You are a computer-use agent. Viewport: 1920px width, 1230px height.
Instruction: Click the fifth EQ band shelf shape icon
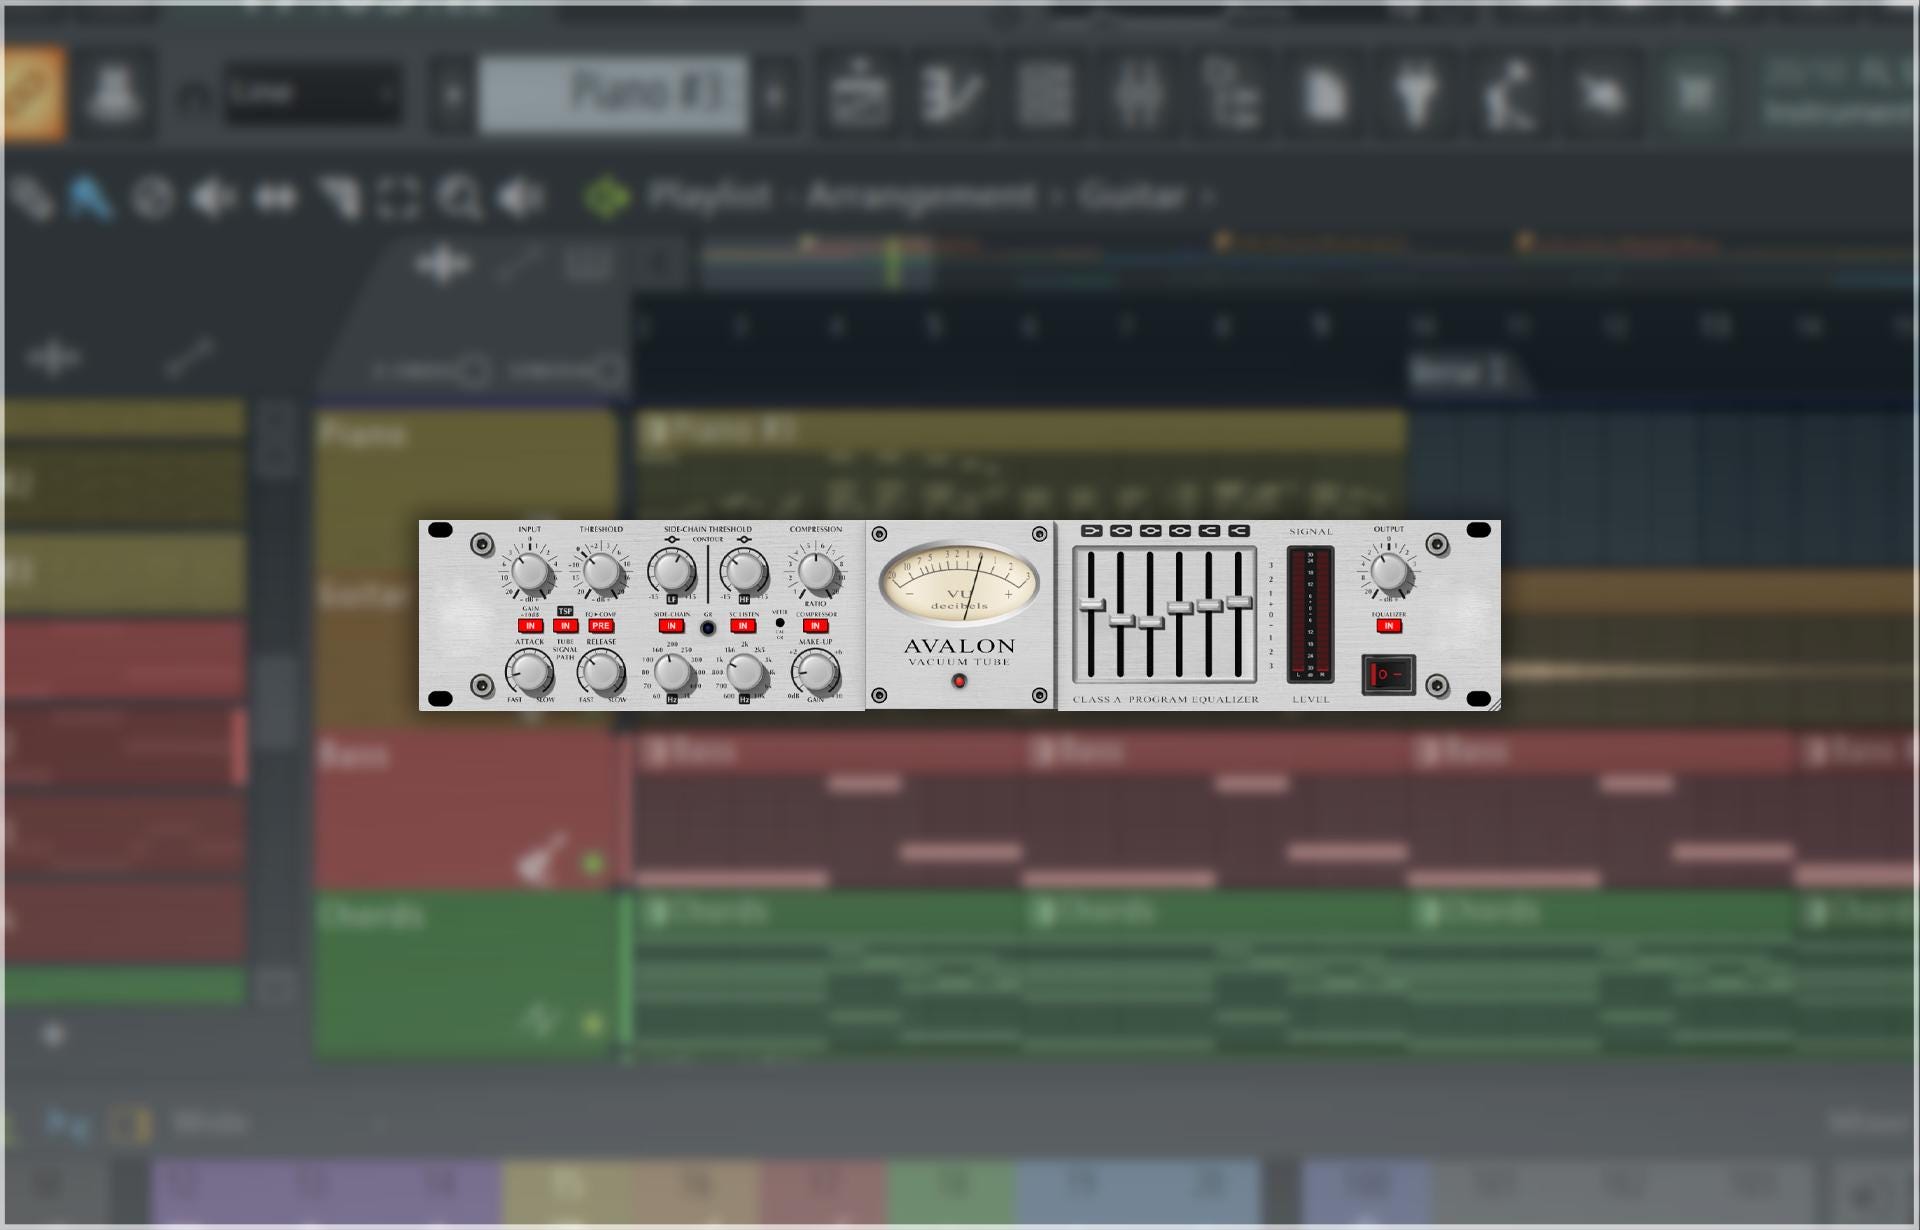(1210, 531)
